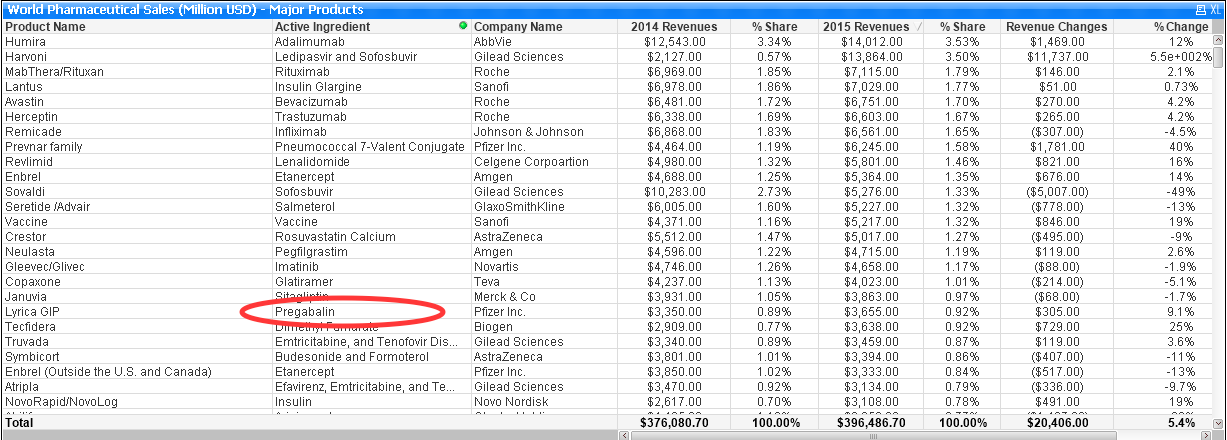The width and height of the screenshot is (1227, 440).
Task: Select the Atripla product cell
Action: pyautogui.click(x=136, y=387)
